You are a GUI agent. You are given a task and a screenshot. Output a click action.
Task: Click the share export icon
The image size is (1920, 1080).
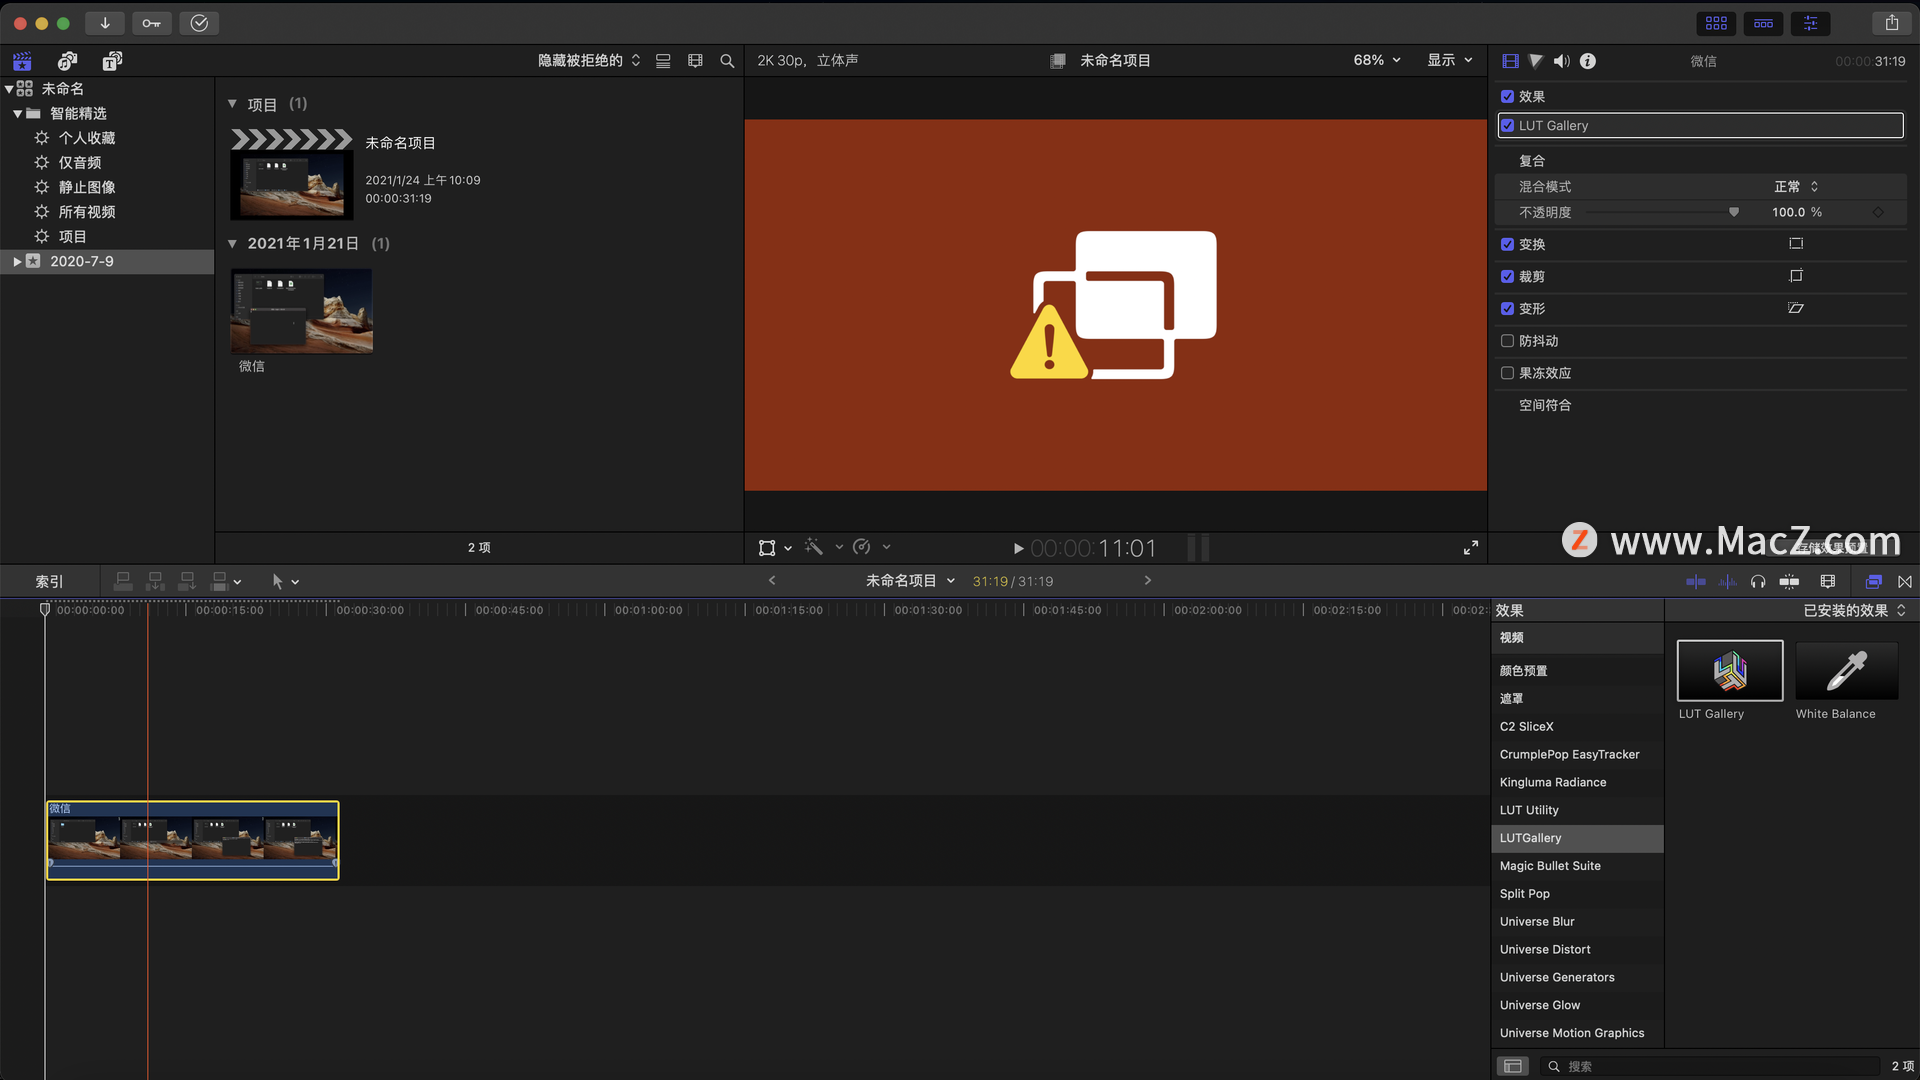pos(1892,23)
